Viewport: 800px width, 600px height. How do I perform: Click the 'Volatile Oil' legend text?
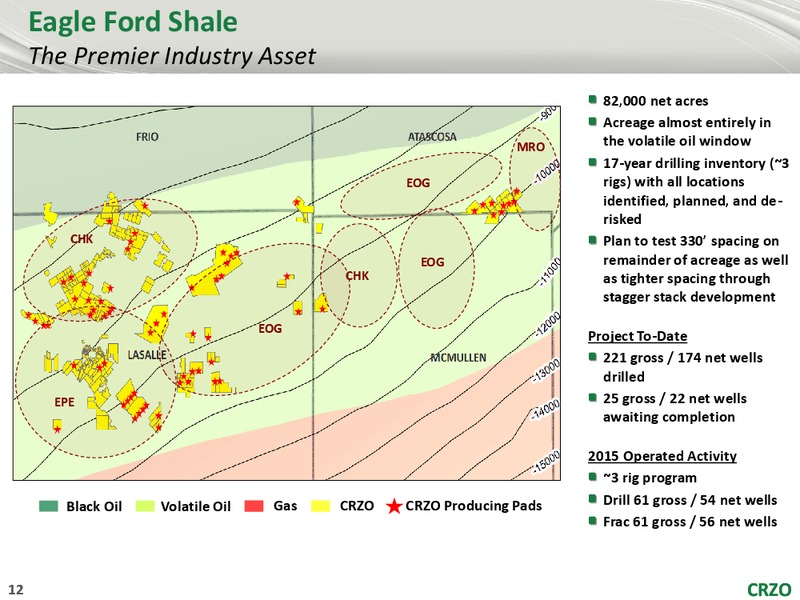point(195,506)
